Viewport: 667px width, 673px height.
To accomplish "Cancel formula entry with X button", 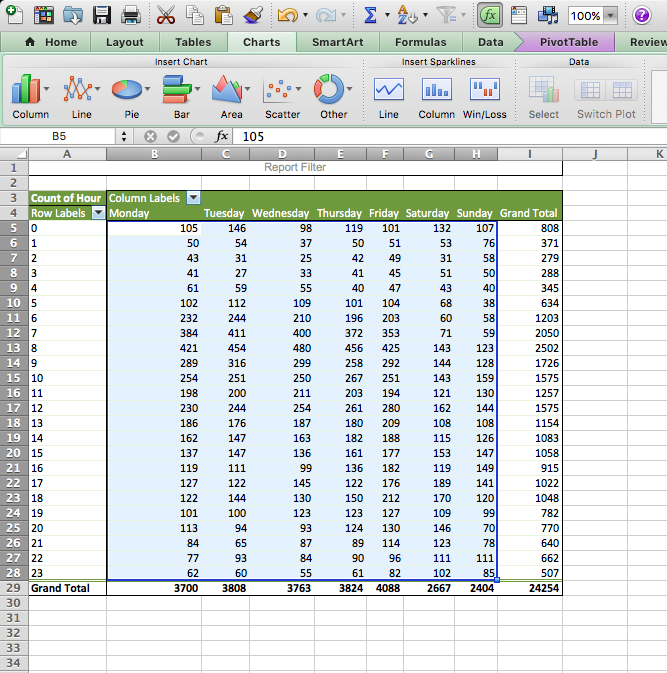I will [x=150, y=136].
